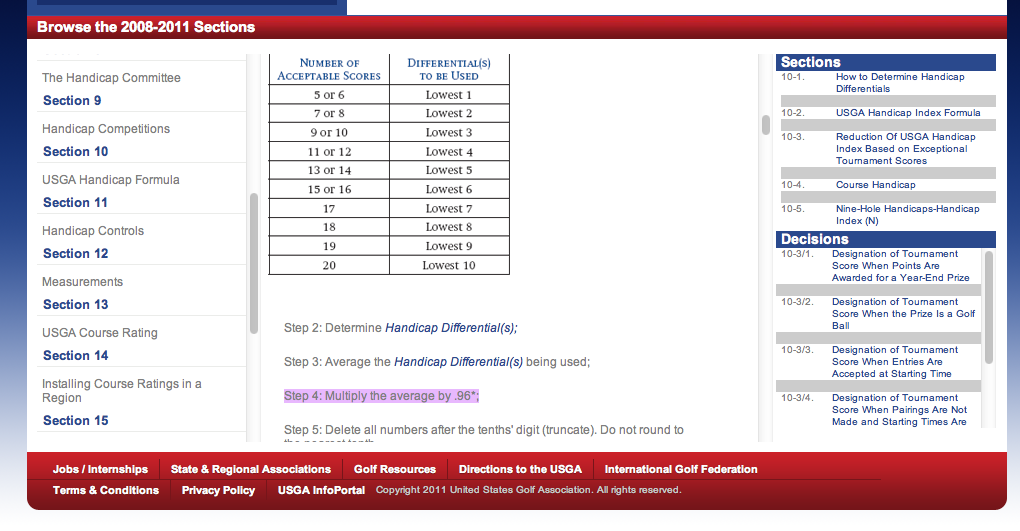
Task: Open Section 14 USGA Course Rating
Action: [x=75, y=355]
